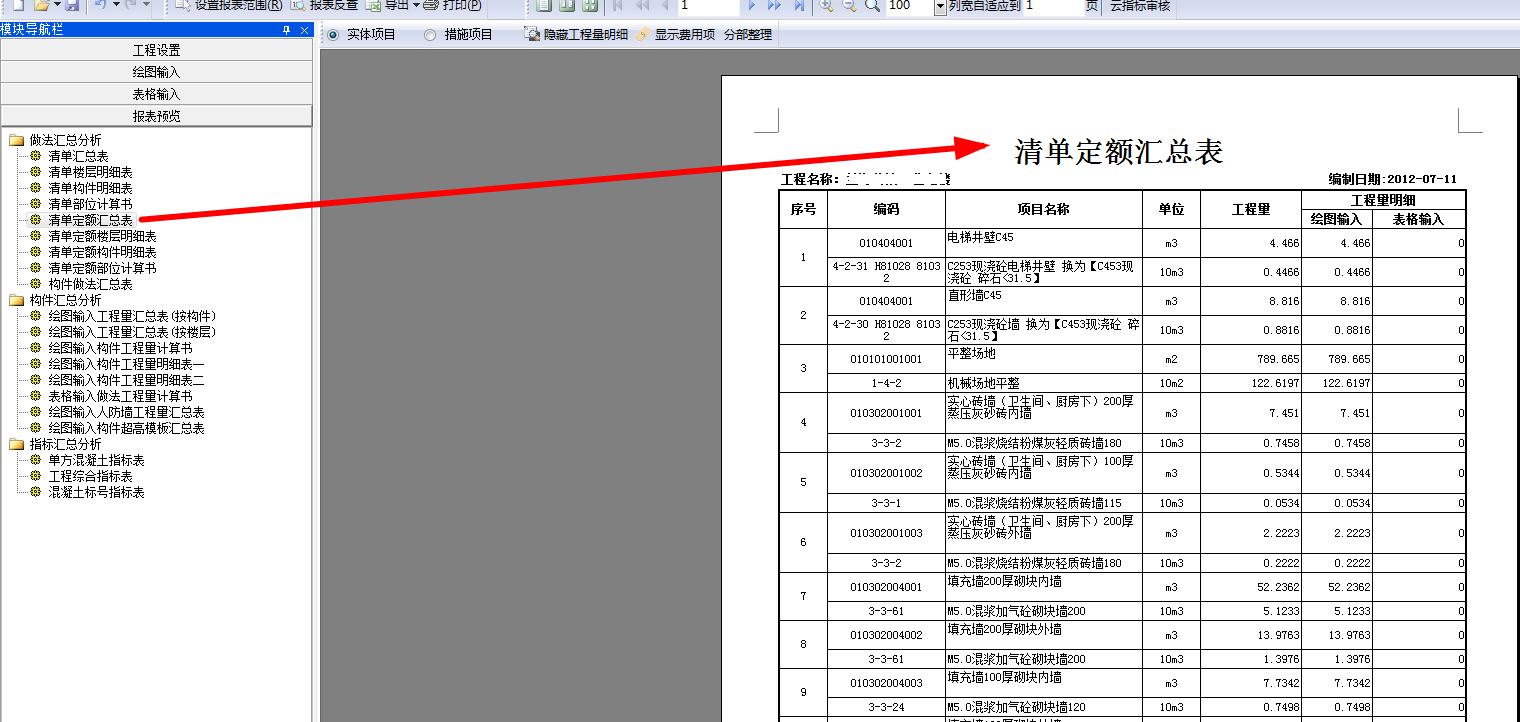The image size is (1520, 722).
Task: Click 隐藏工程量明细 button
Action: (577, 34)
